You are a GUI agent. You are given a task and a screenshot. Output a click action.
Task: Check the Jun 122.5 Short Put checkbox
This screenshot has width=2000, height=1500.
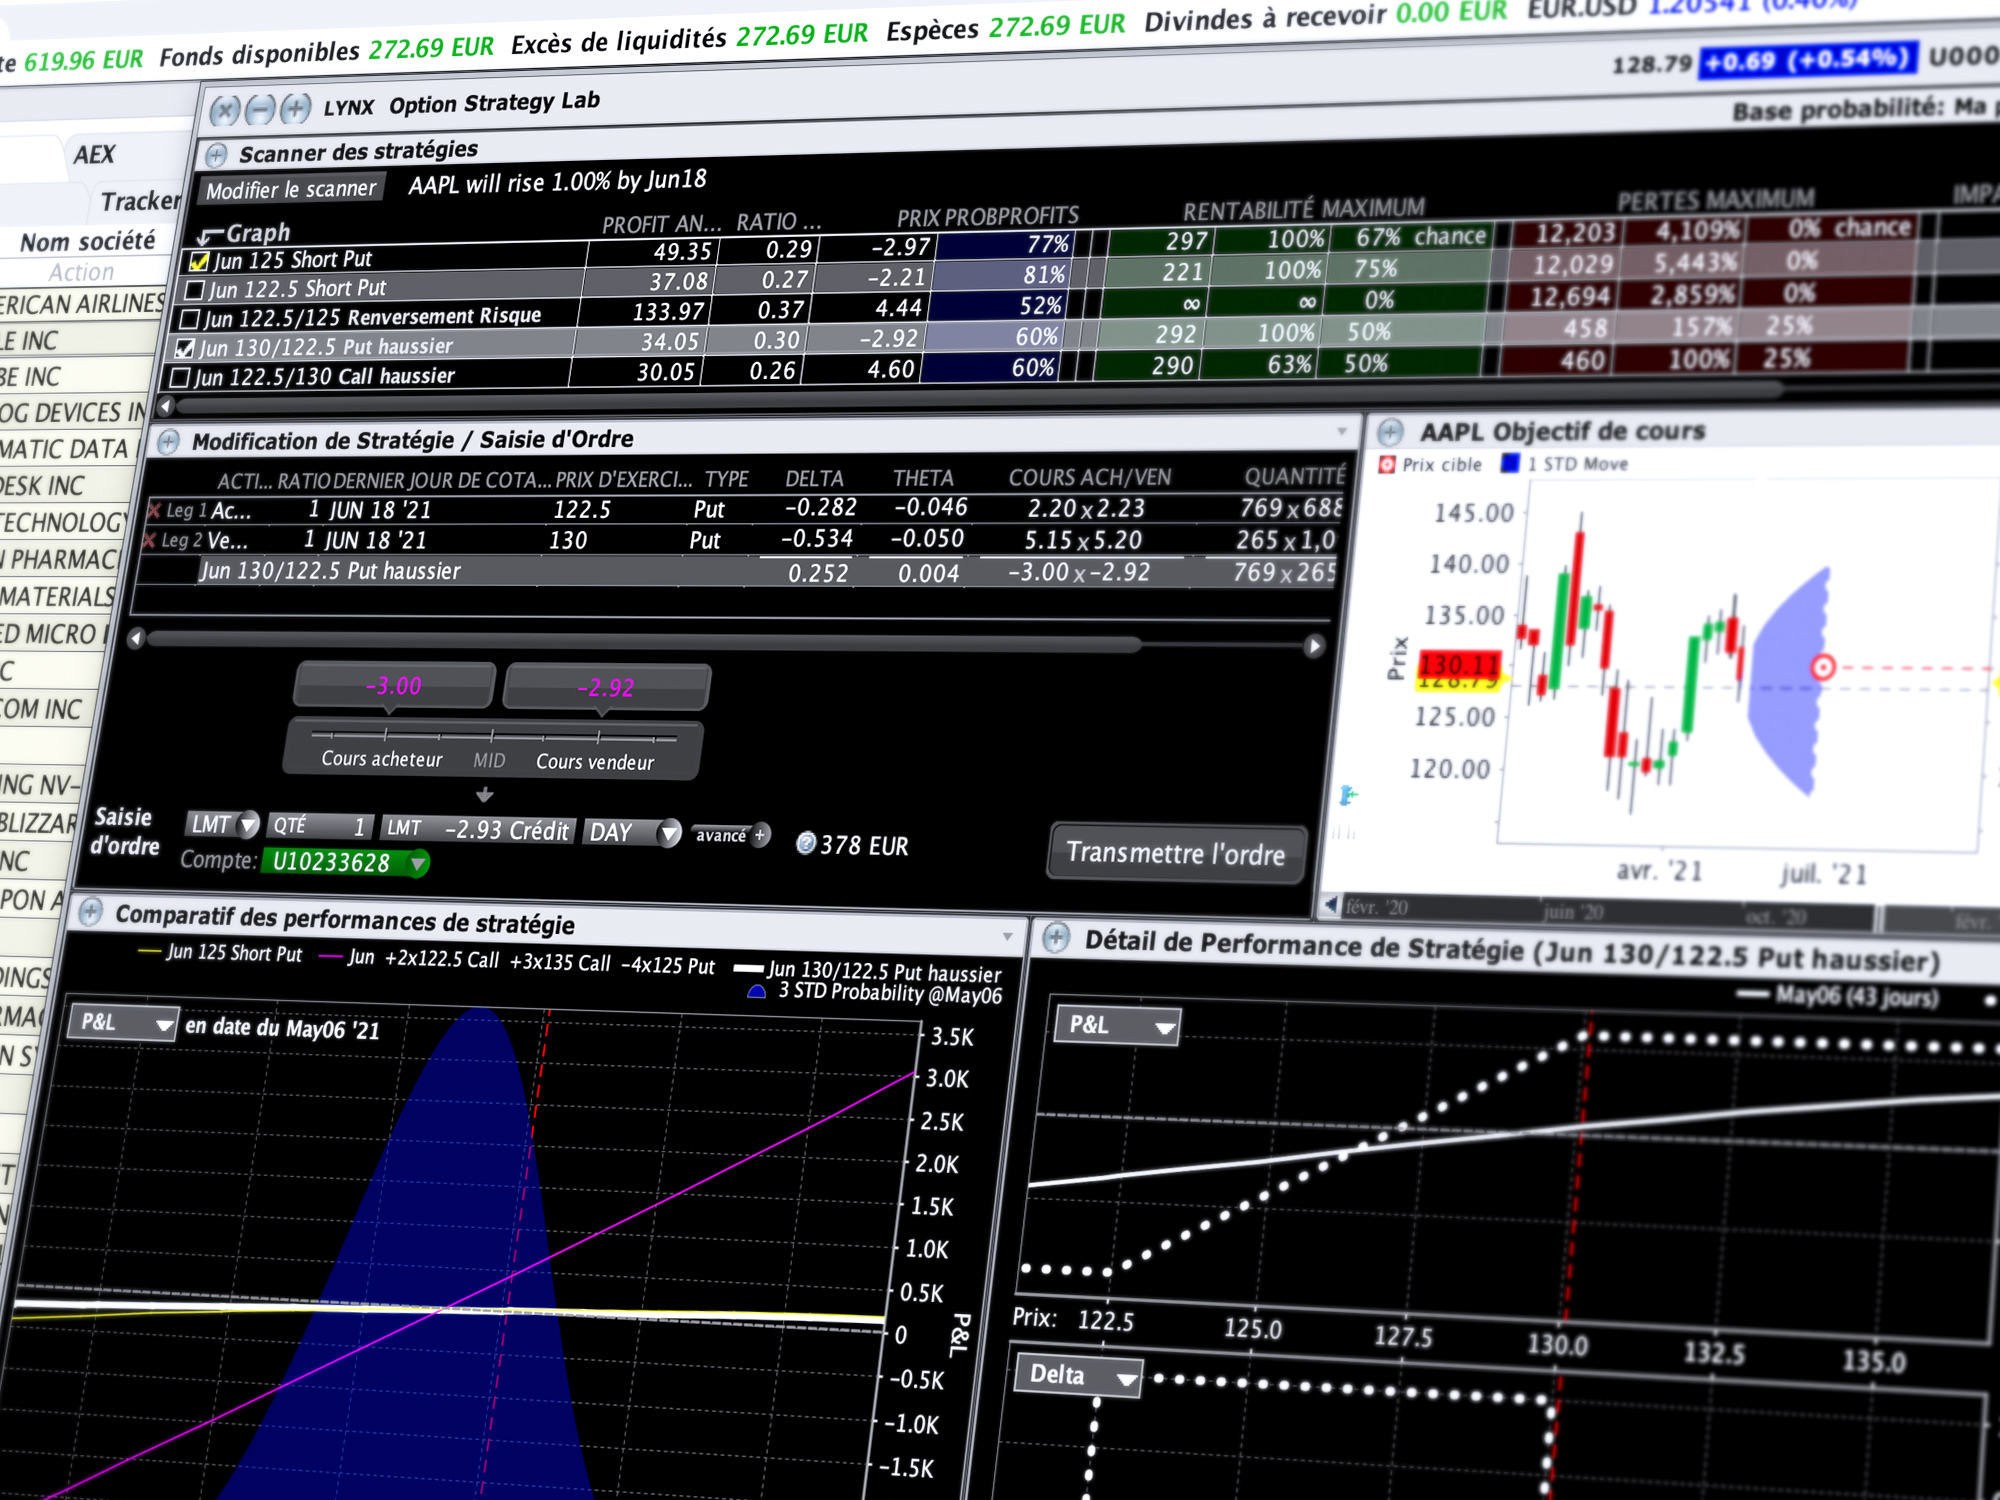point(195,291)
